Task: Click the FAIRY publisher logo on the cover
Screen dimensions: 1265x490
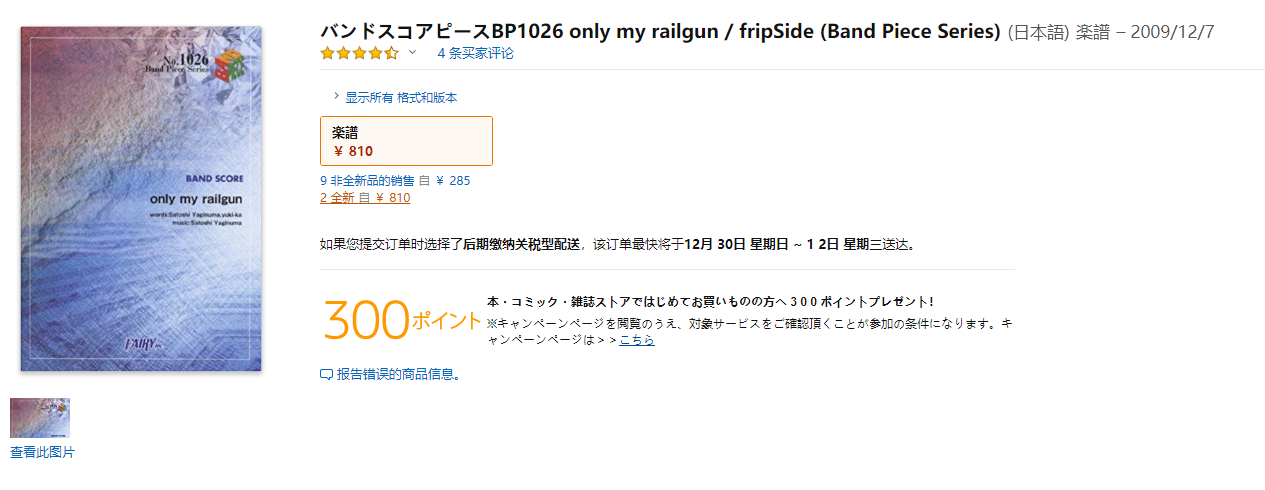Action: point(140,345)
